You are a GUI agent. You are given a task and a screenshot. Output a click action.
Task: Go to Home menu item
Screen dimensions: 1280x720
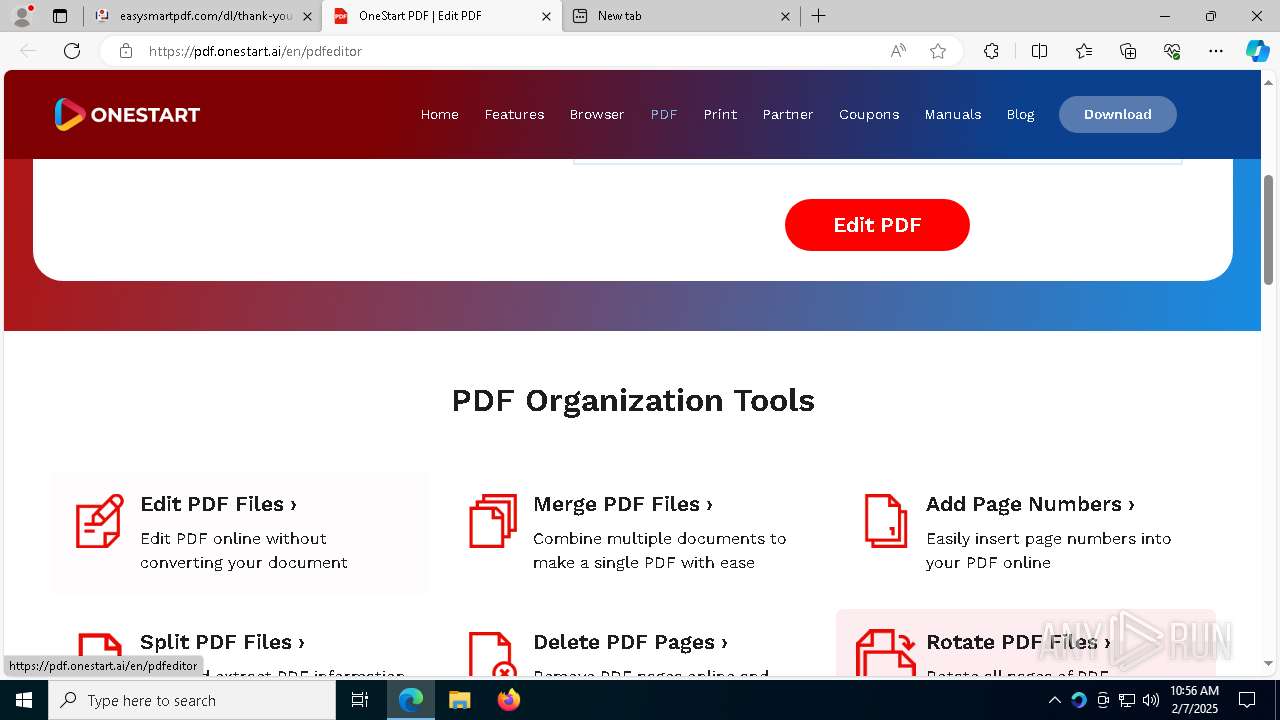[x=440, y=114]
